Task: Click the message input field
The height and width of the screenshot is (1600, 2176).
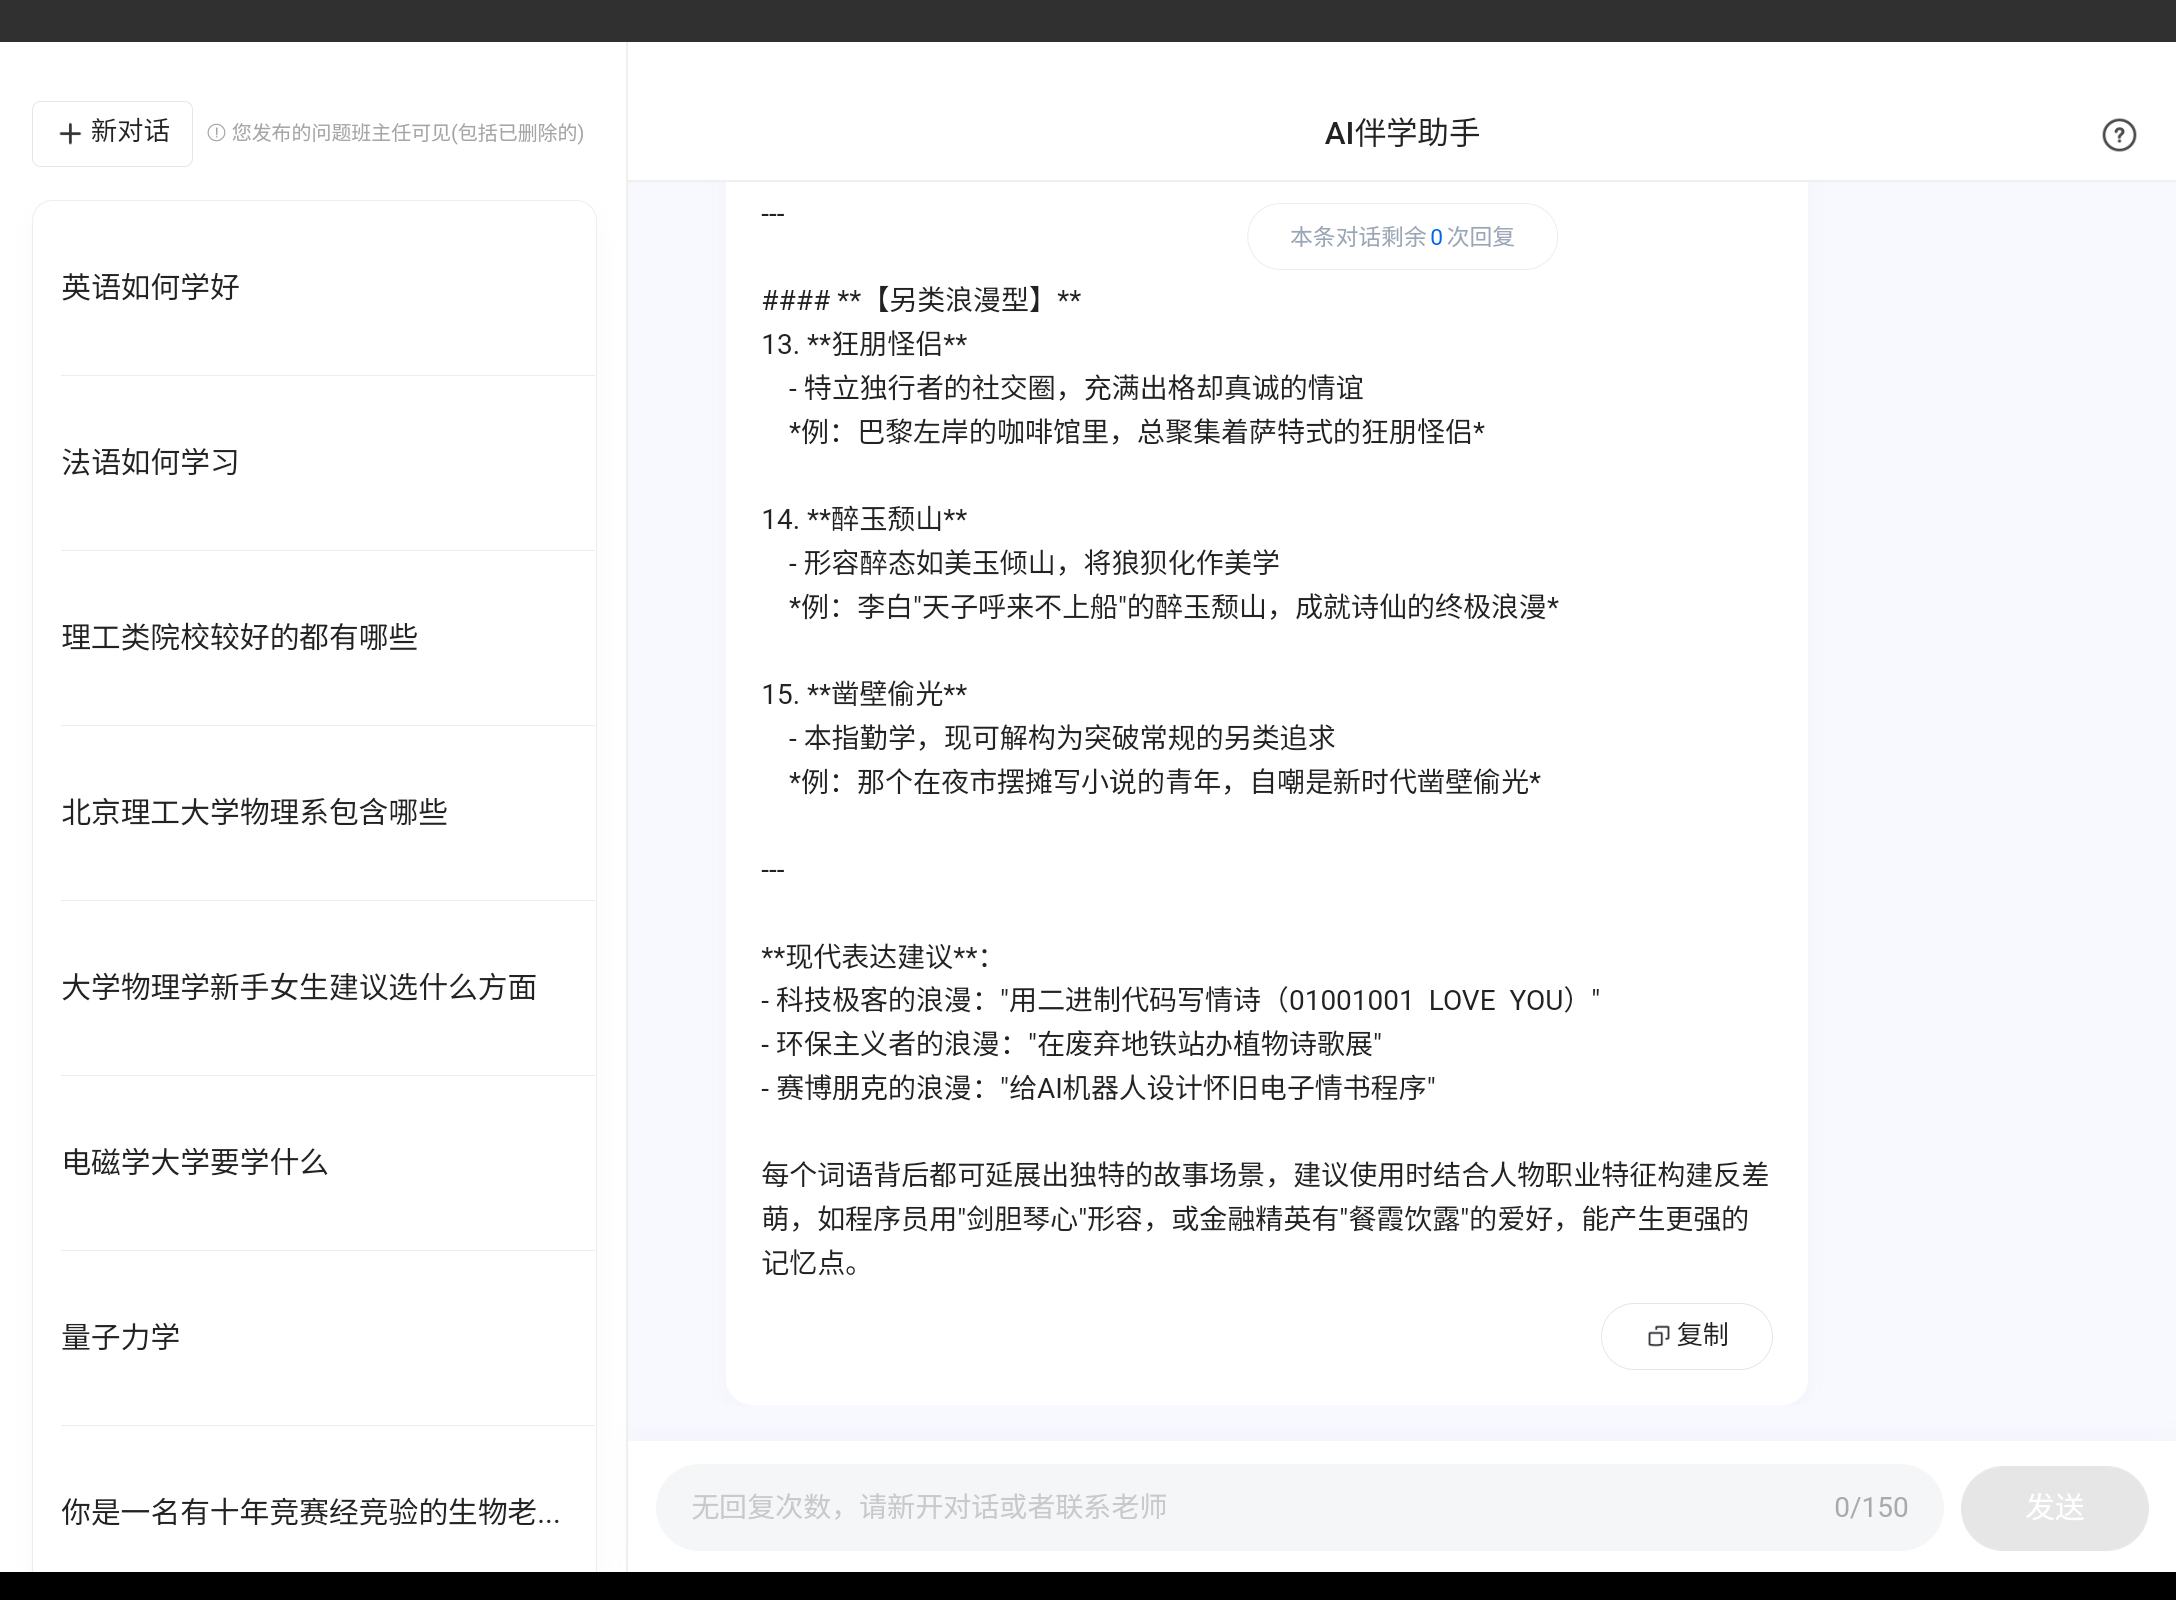Action: 1200,1507
